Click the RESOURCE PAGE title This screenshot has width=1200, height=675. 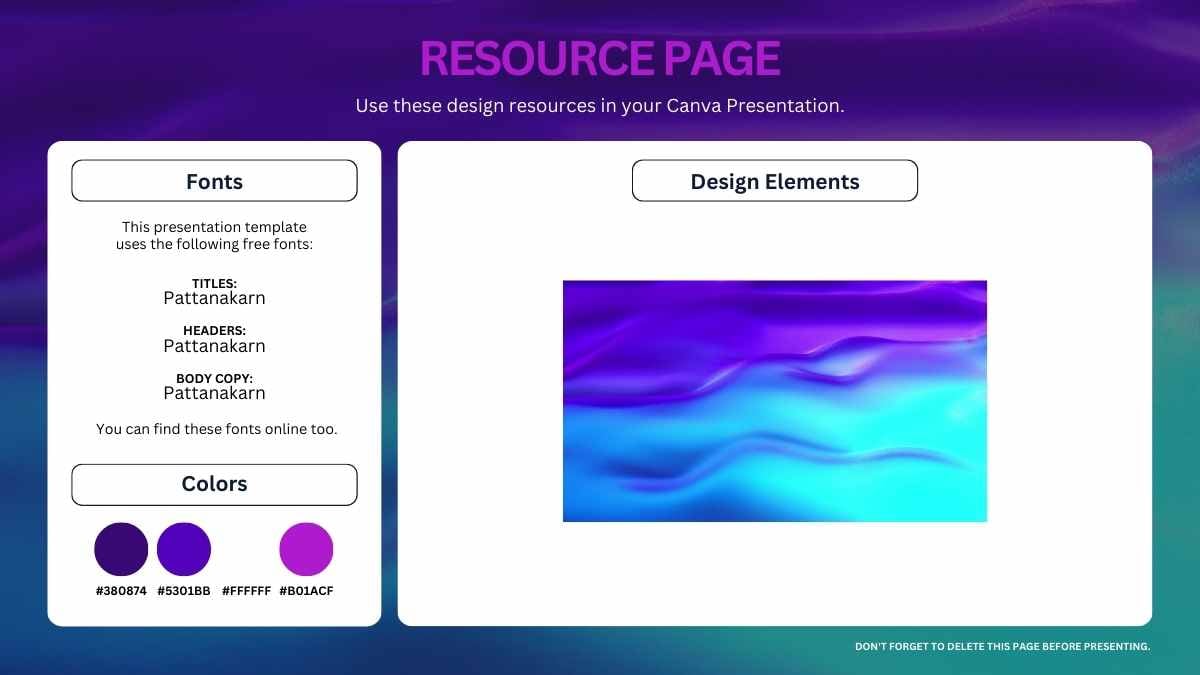pos(600,59)
